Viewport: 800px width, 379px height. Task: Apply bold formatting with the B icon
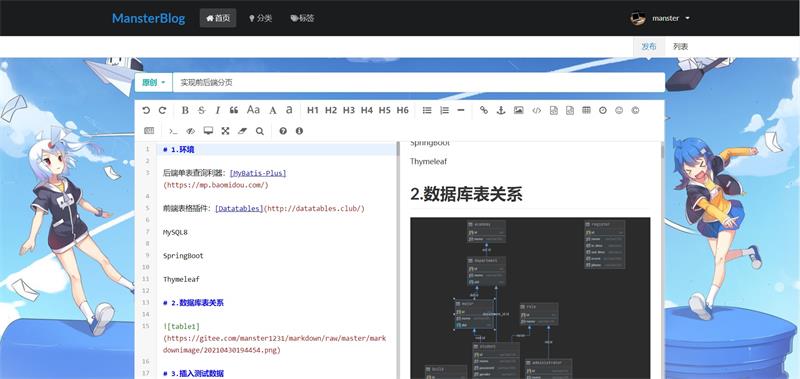pyautogui.click(x=185, y=110)
